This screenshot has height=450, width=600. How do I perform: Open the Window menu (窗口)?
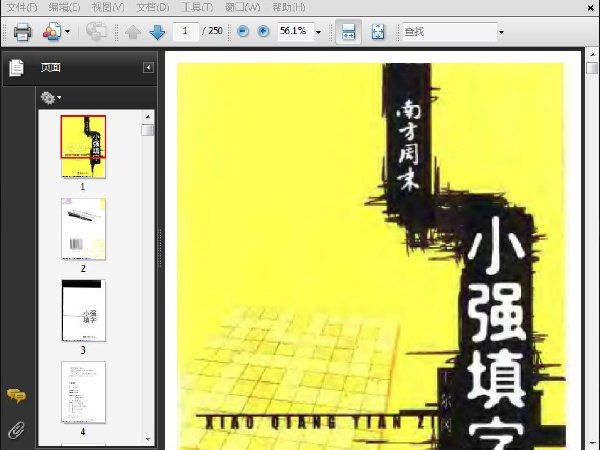pos(243,7)
